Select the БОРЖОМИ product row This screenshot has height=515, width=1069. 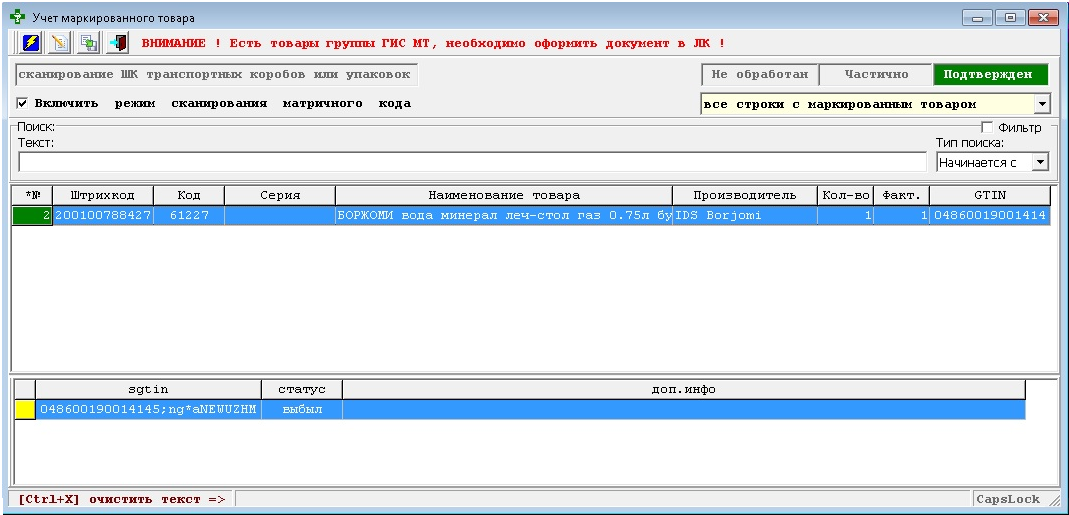(503, 215)
